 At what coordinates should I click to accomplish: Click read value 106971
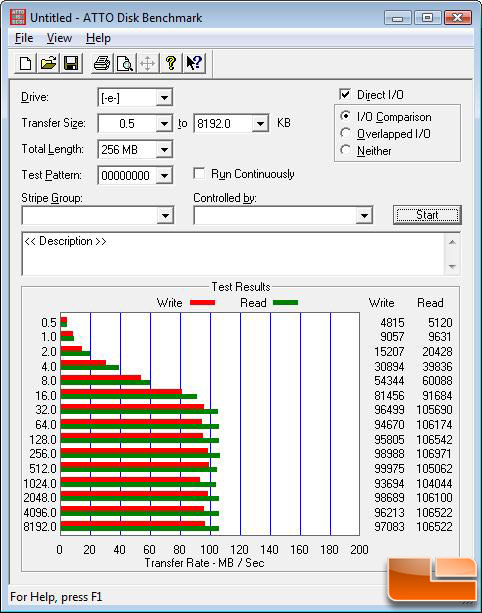pos(434,454)
